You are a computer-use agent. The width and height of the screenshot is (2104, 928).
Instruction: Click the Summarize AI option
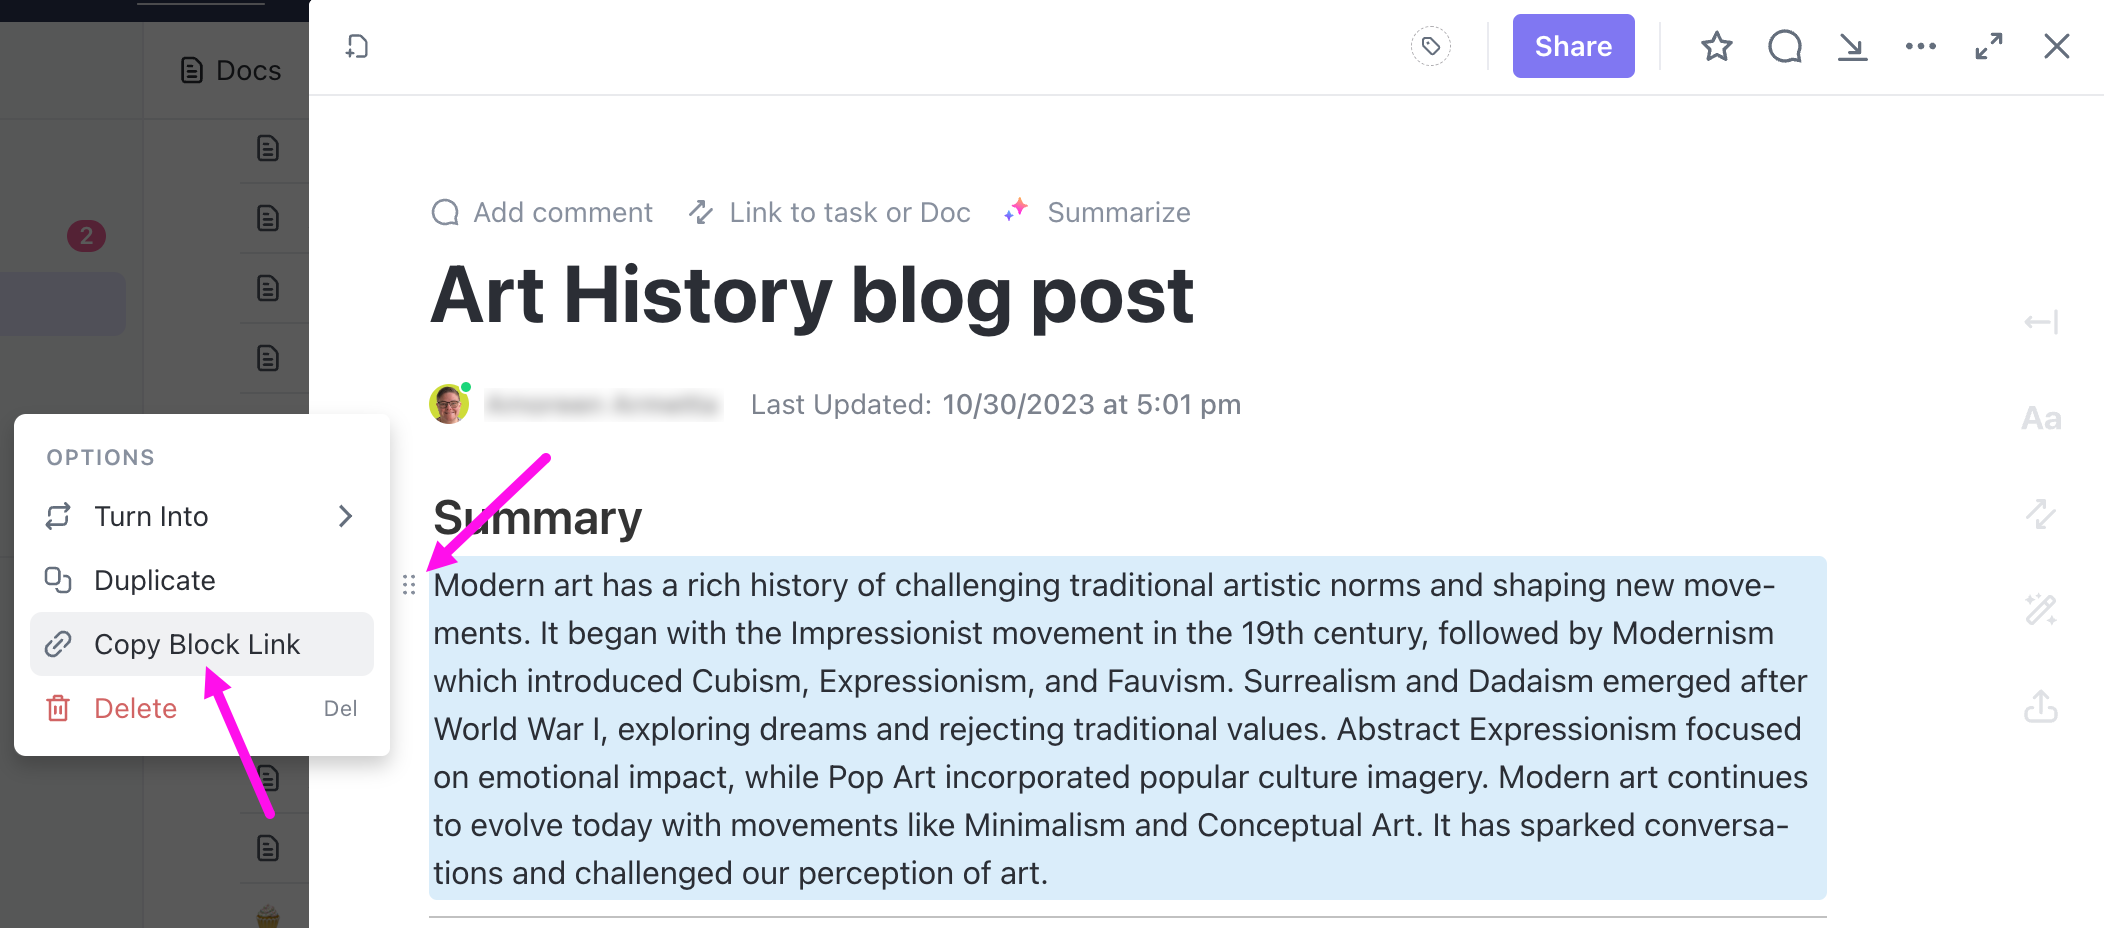(1098, 212)
